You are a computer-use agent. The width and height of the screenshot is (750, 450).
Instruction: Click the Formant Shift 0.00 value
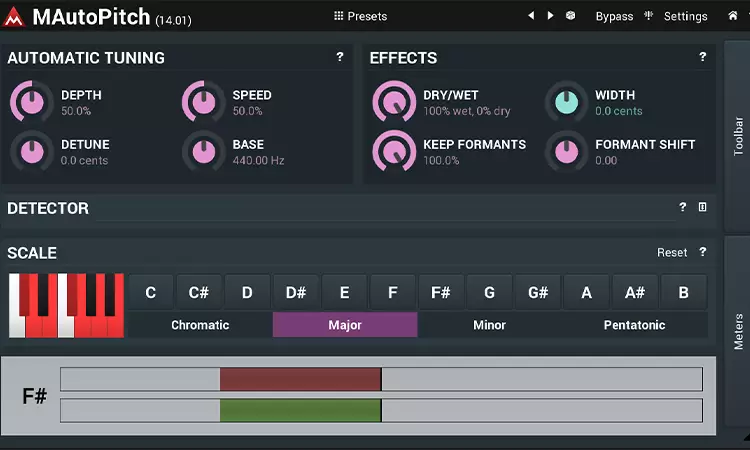tap(606, 160)
